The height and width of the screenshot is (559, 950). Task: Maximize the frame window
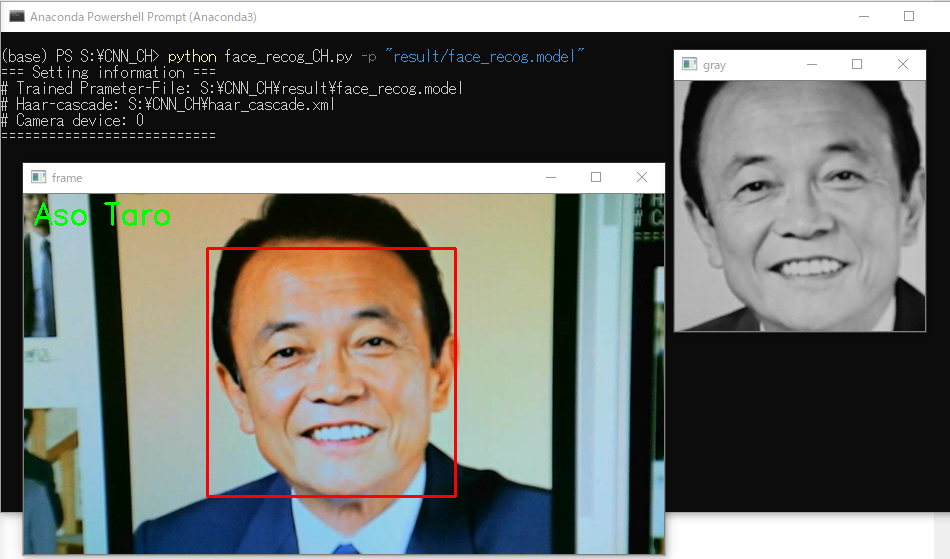(596, 177)
